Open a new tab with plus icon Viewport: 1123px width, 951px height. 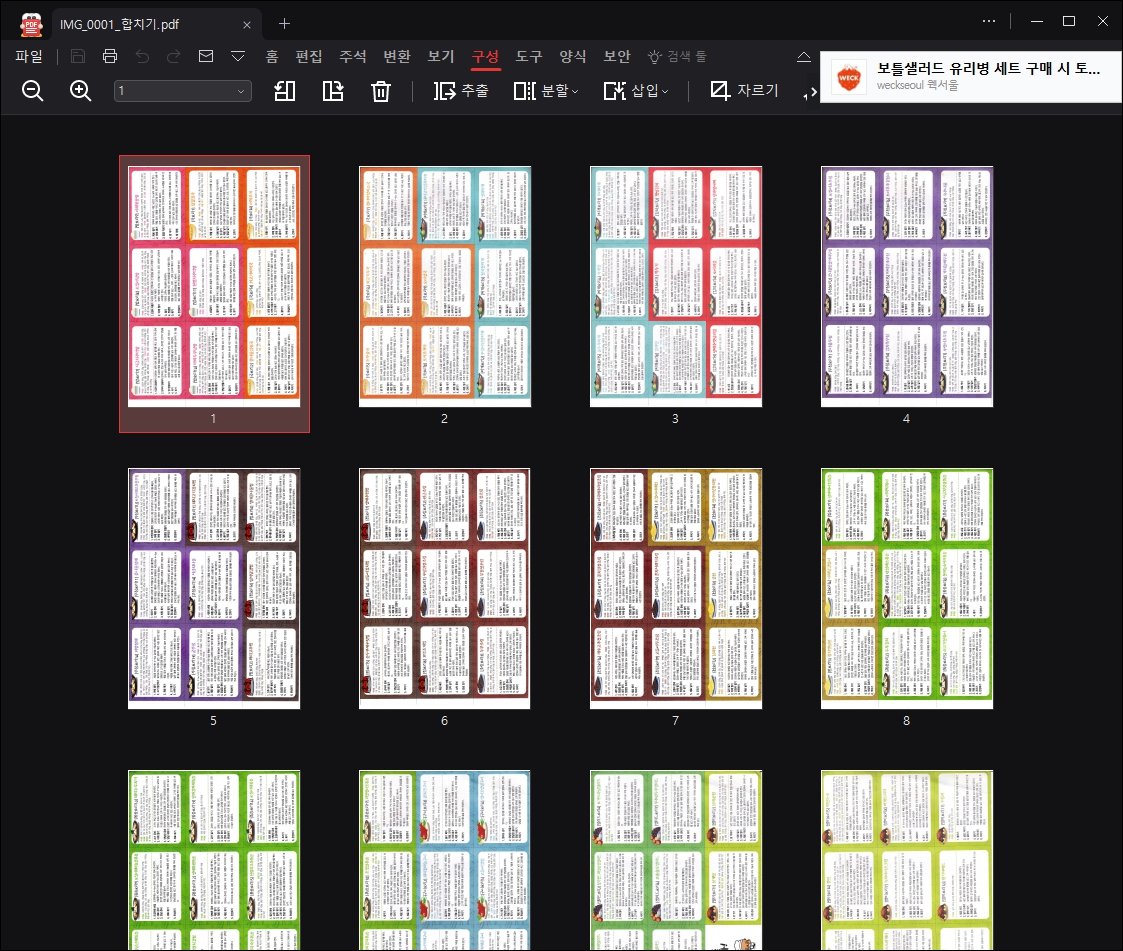click(x=284, y=24)
